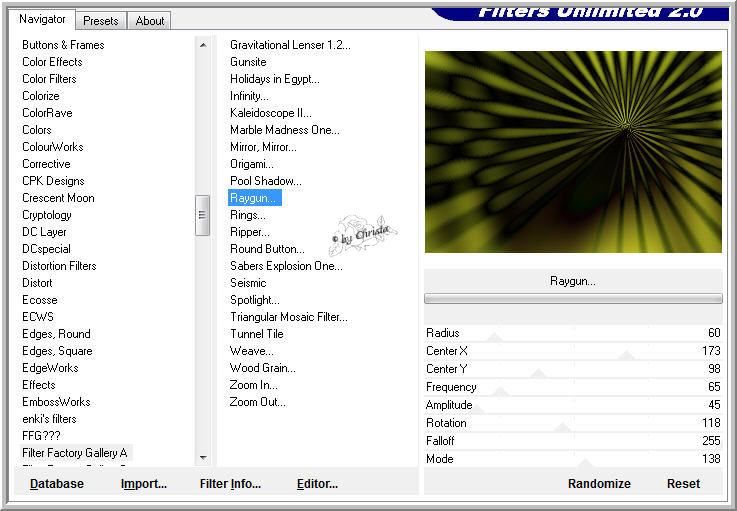Open the Editor... button
Screen dimensions: 737x511
[317, 484]
